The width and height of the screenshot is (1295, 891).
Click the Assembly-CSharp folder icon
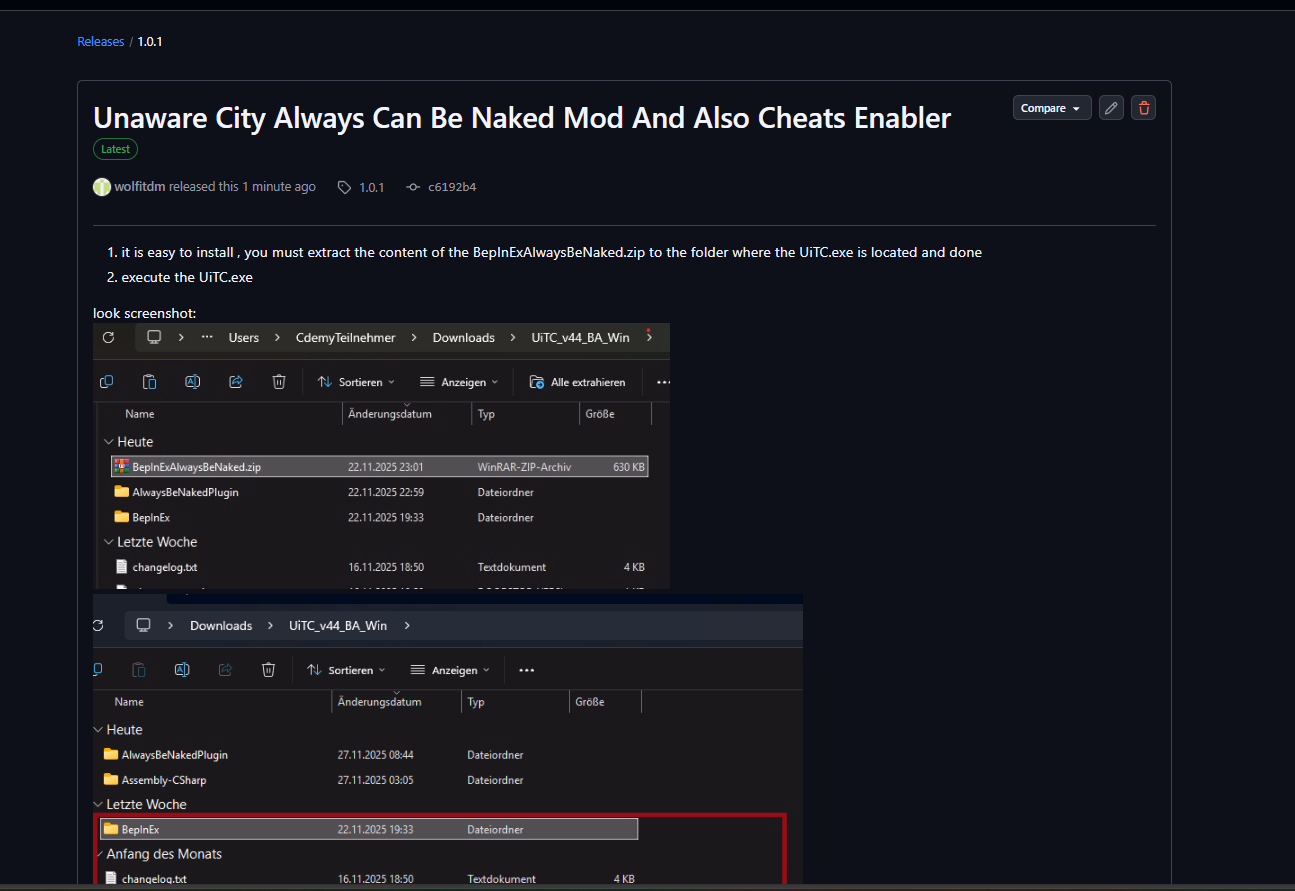point(111,780)
